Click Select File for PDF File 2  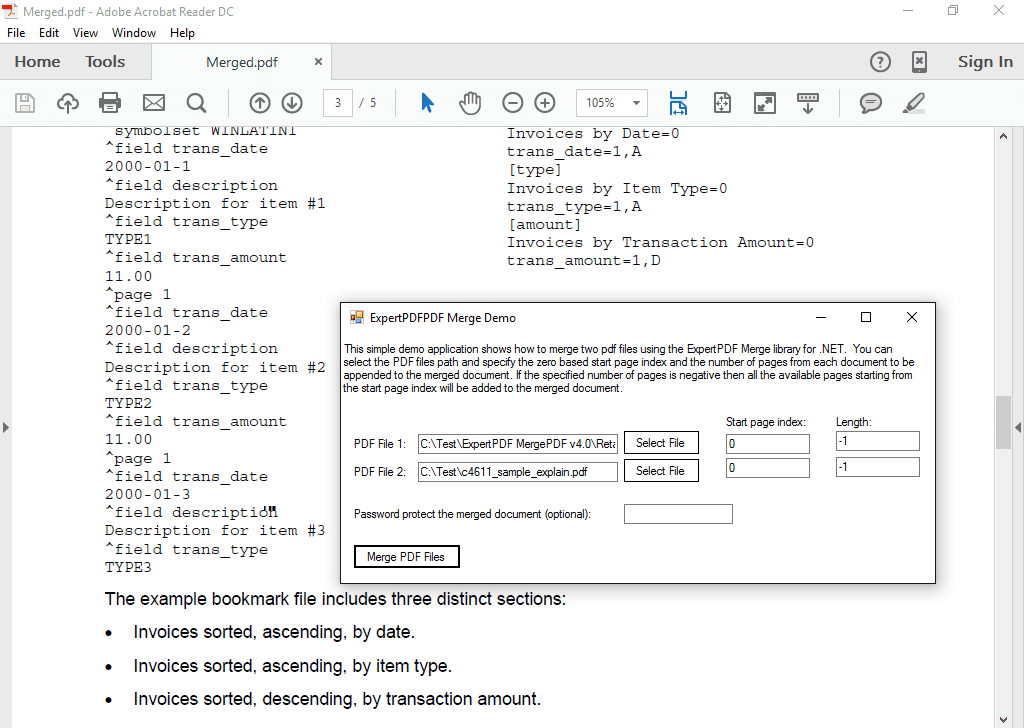tap(661, 471)
